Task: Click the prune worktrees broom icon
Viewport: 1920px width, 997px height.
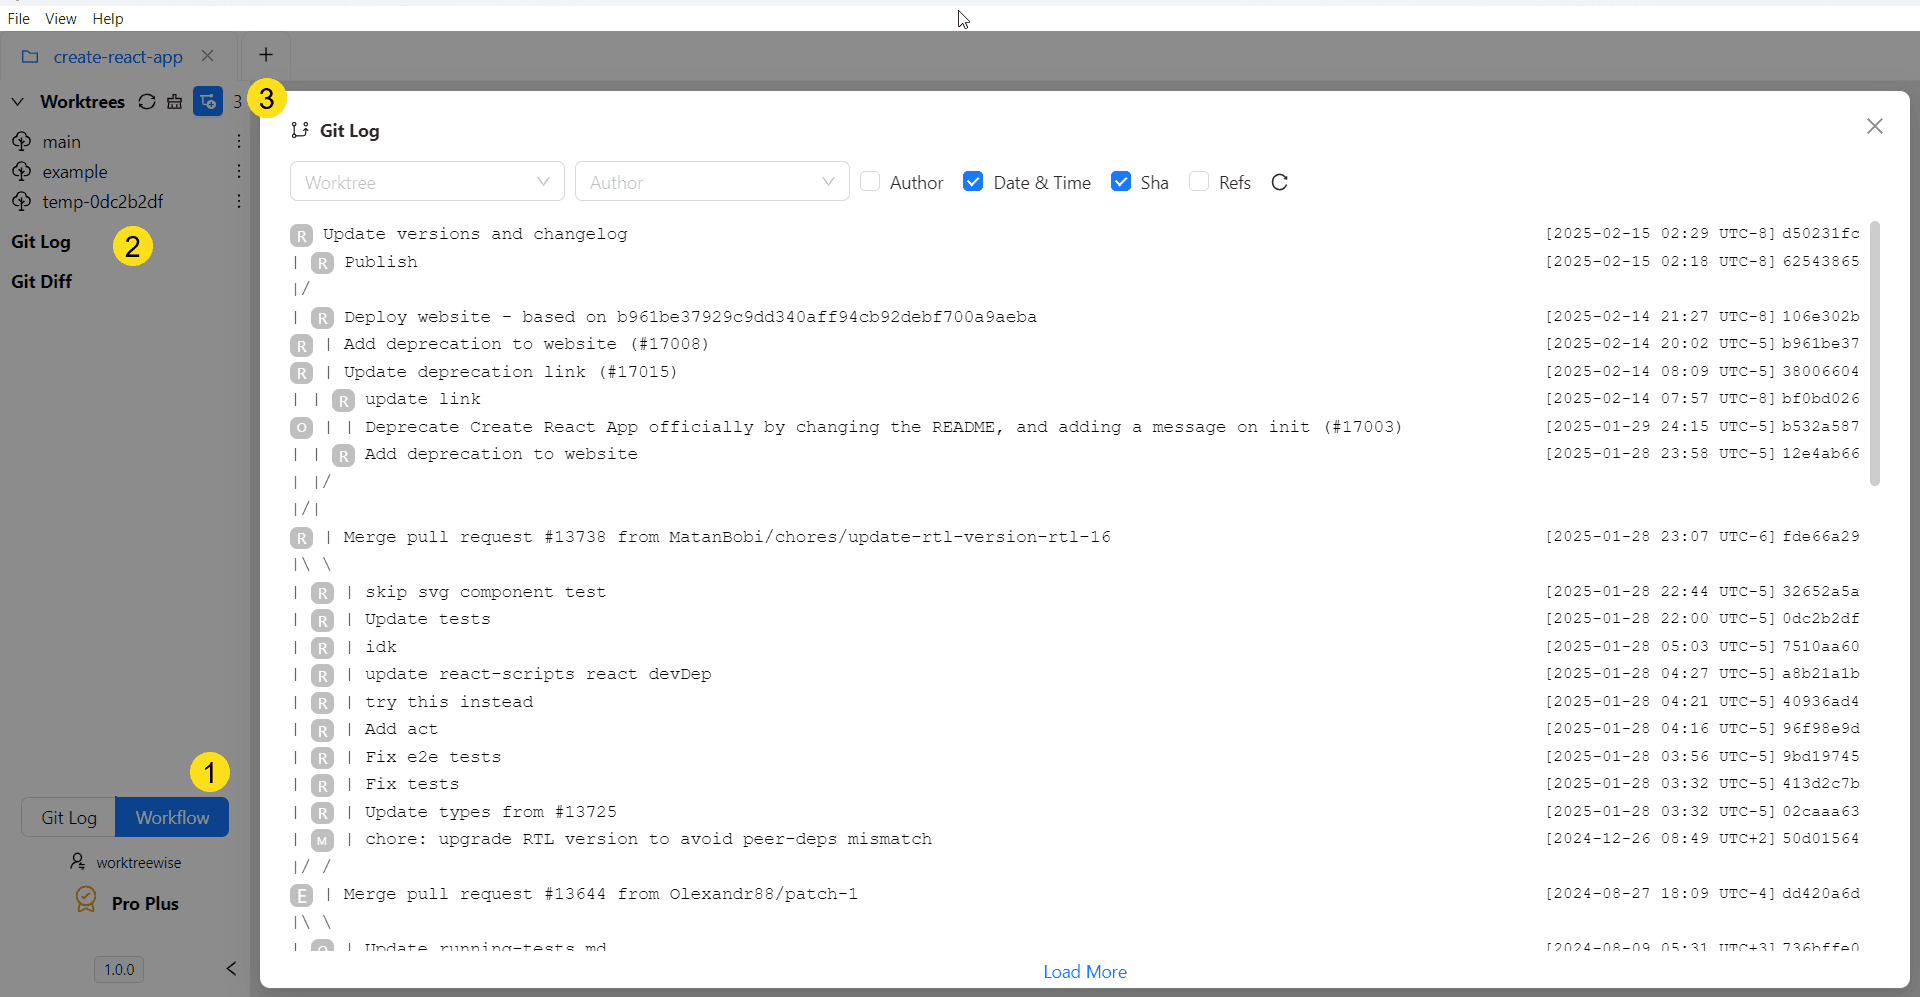Action: [x=175, y=101]
